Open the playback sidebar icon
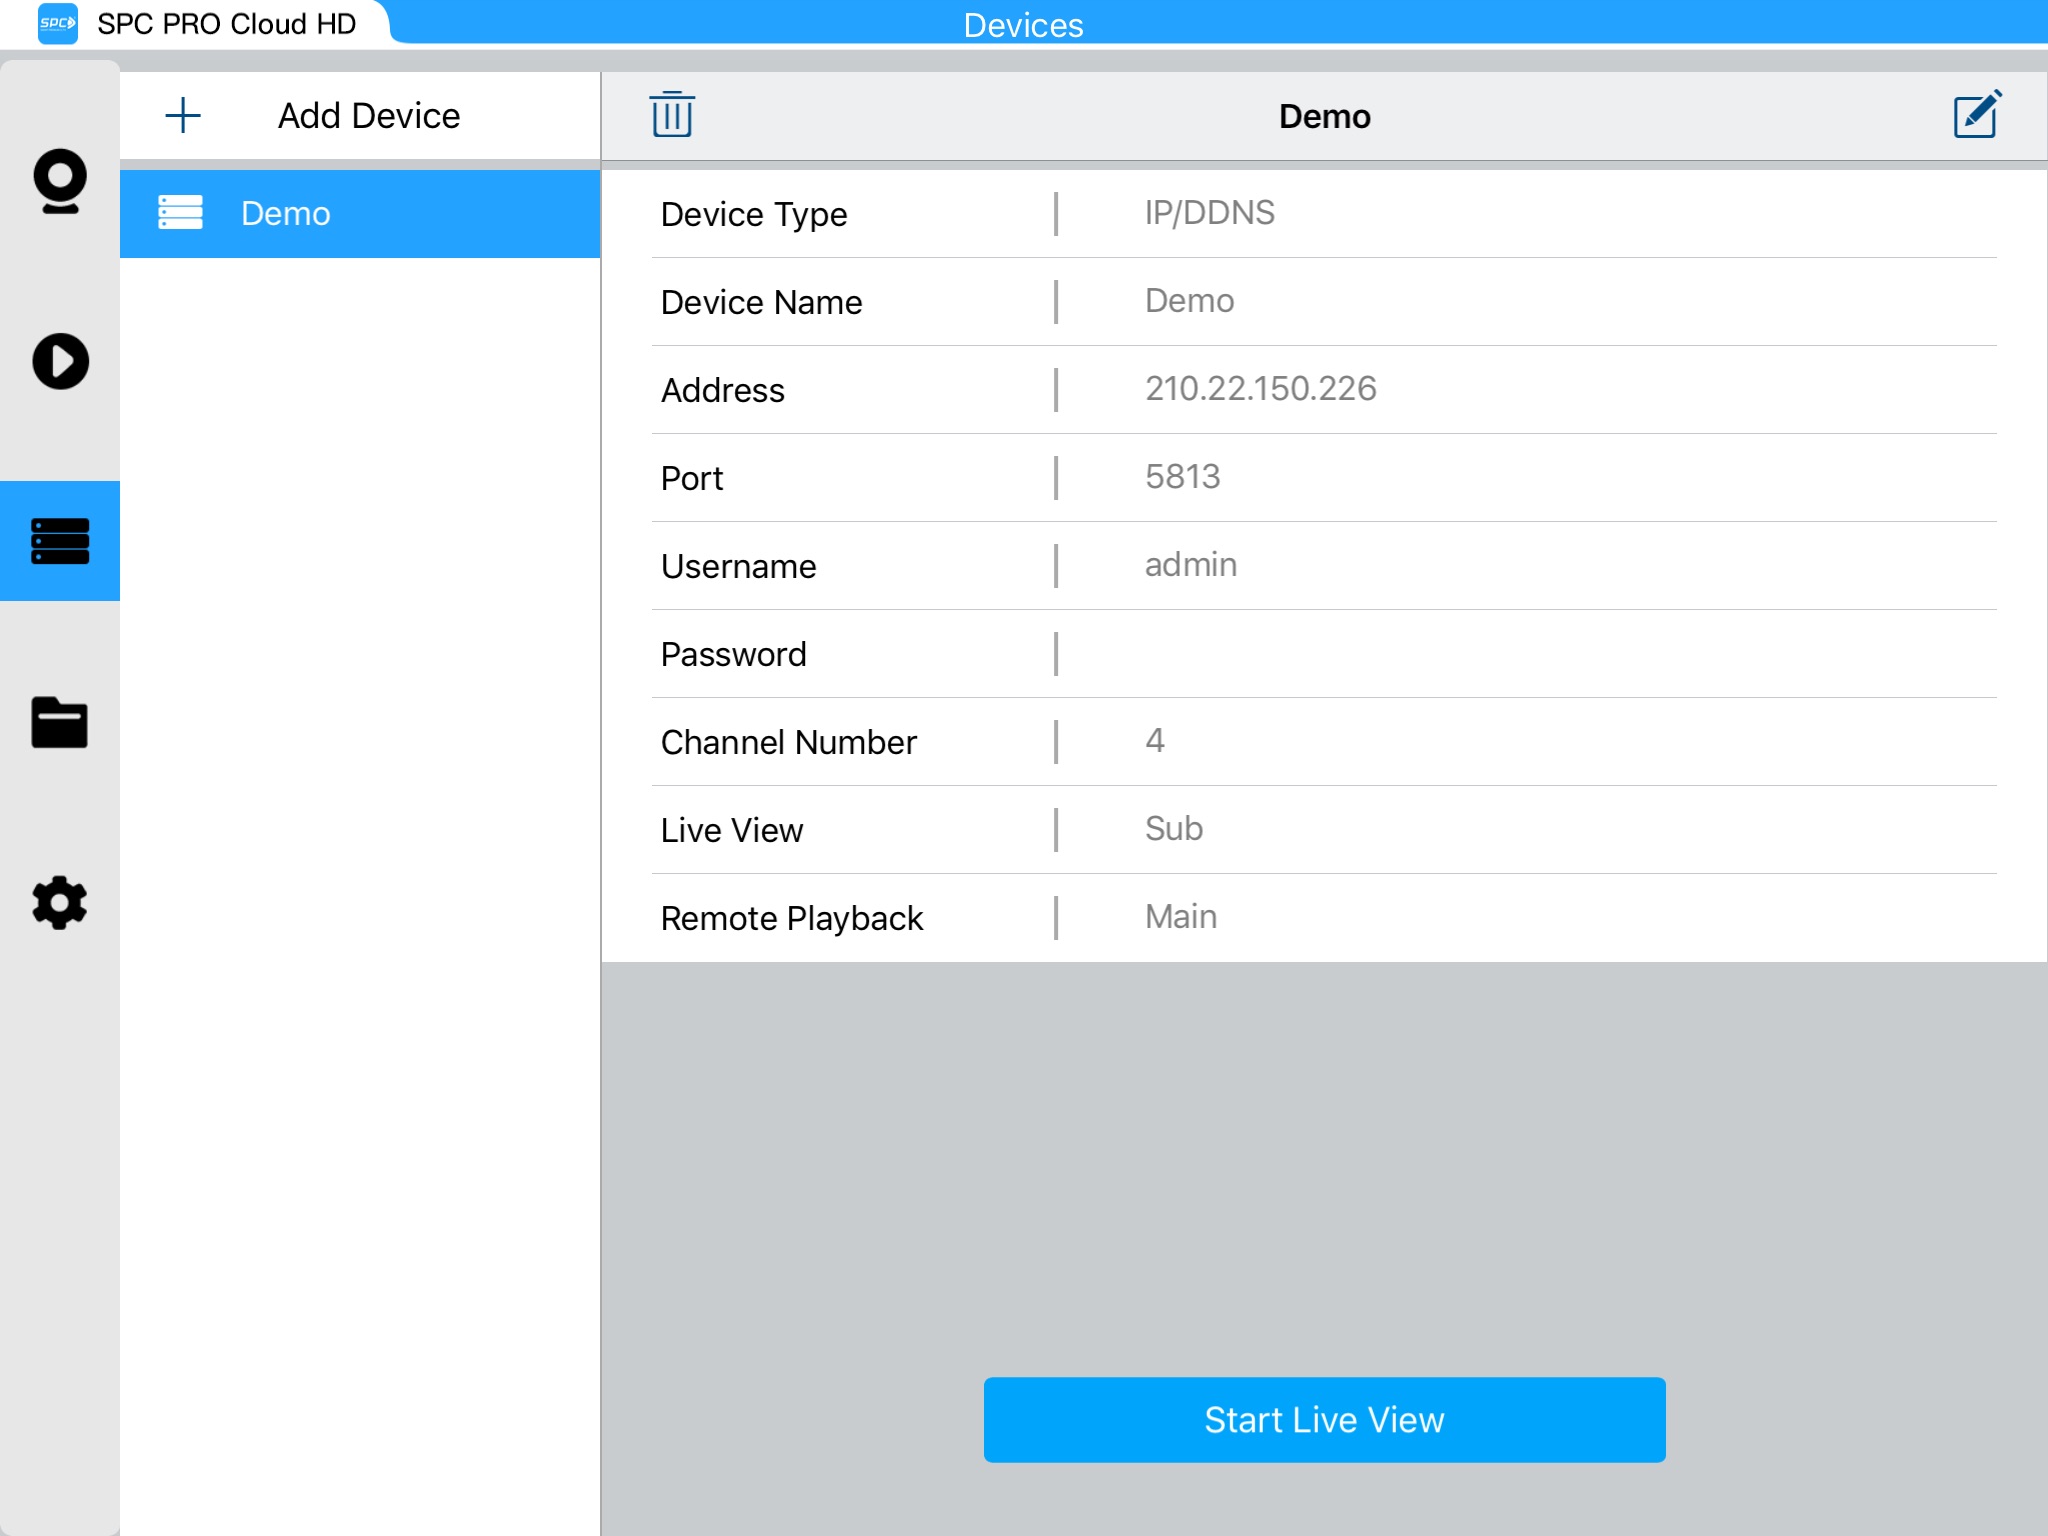Screen dimensions: 2048x1536 point(60,361)
